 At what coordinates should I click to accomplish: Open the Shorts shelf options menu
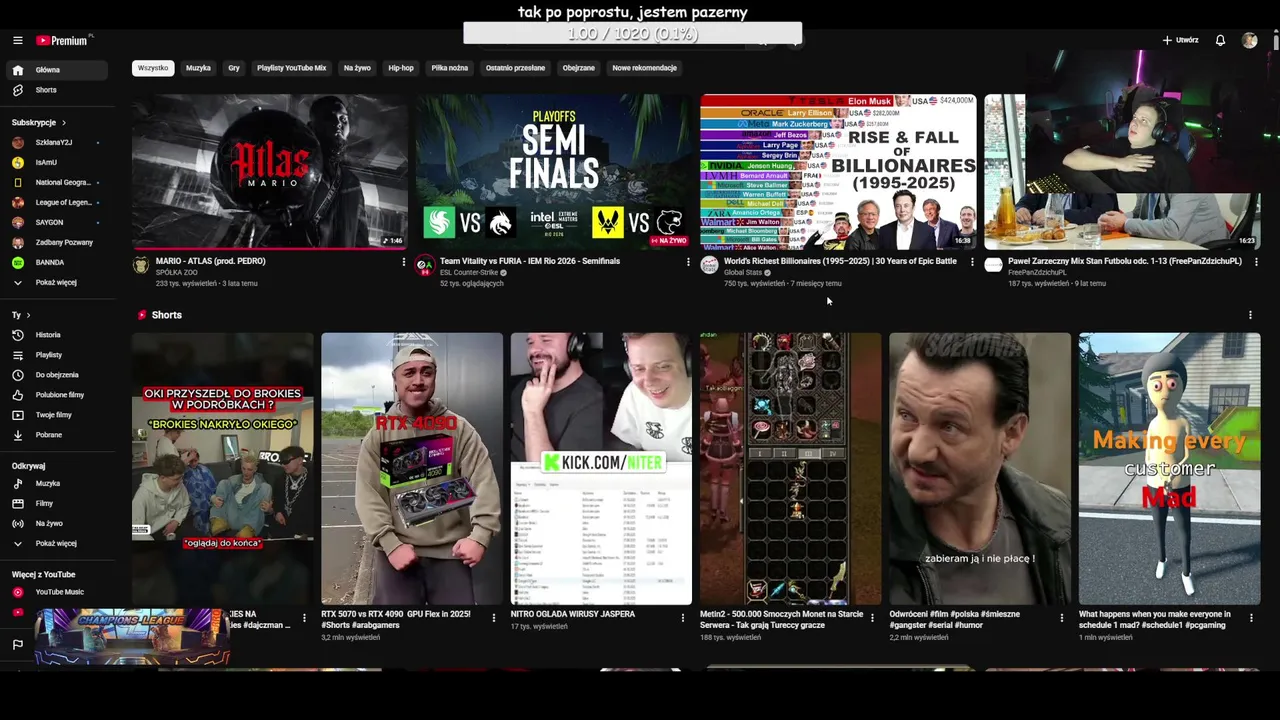[1250, 315]
